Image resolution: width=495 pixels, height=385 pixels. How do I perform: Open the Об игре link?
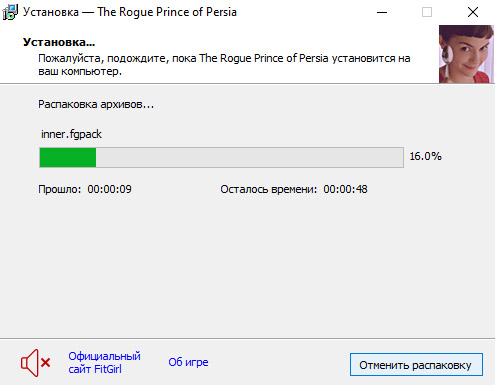(x=188, y=362)
